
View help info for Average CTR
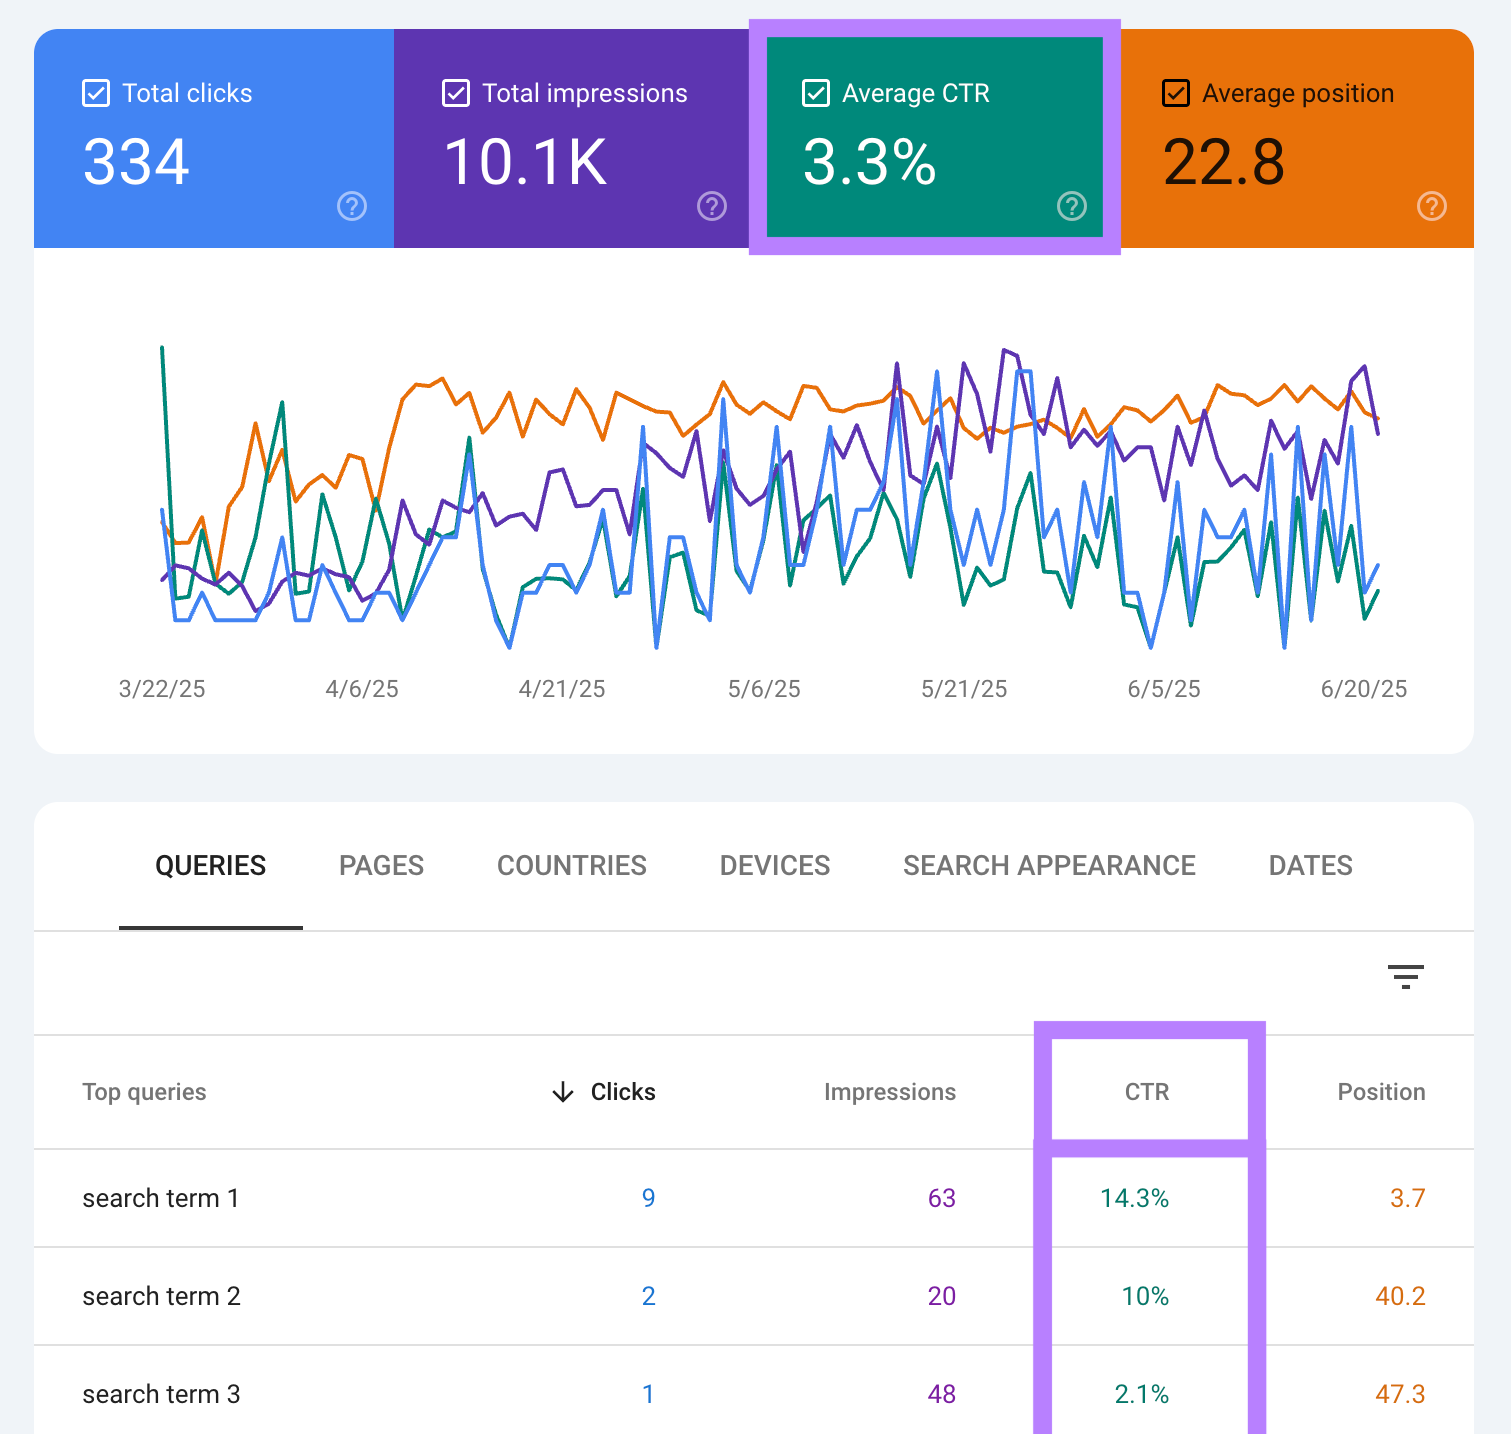coord(1071,207)
